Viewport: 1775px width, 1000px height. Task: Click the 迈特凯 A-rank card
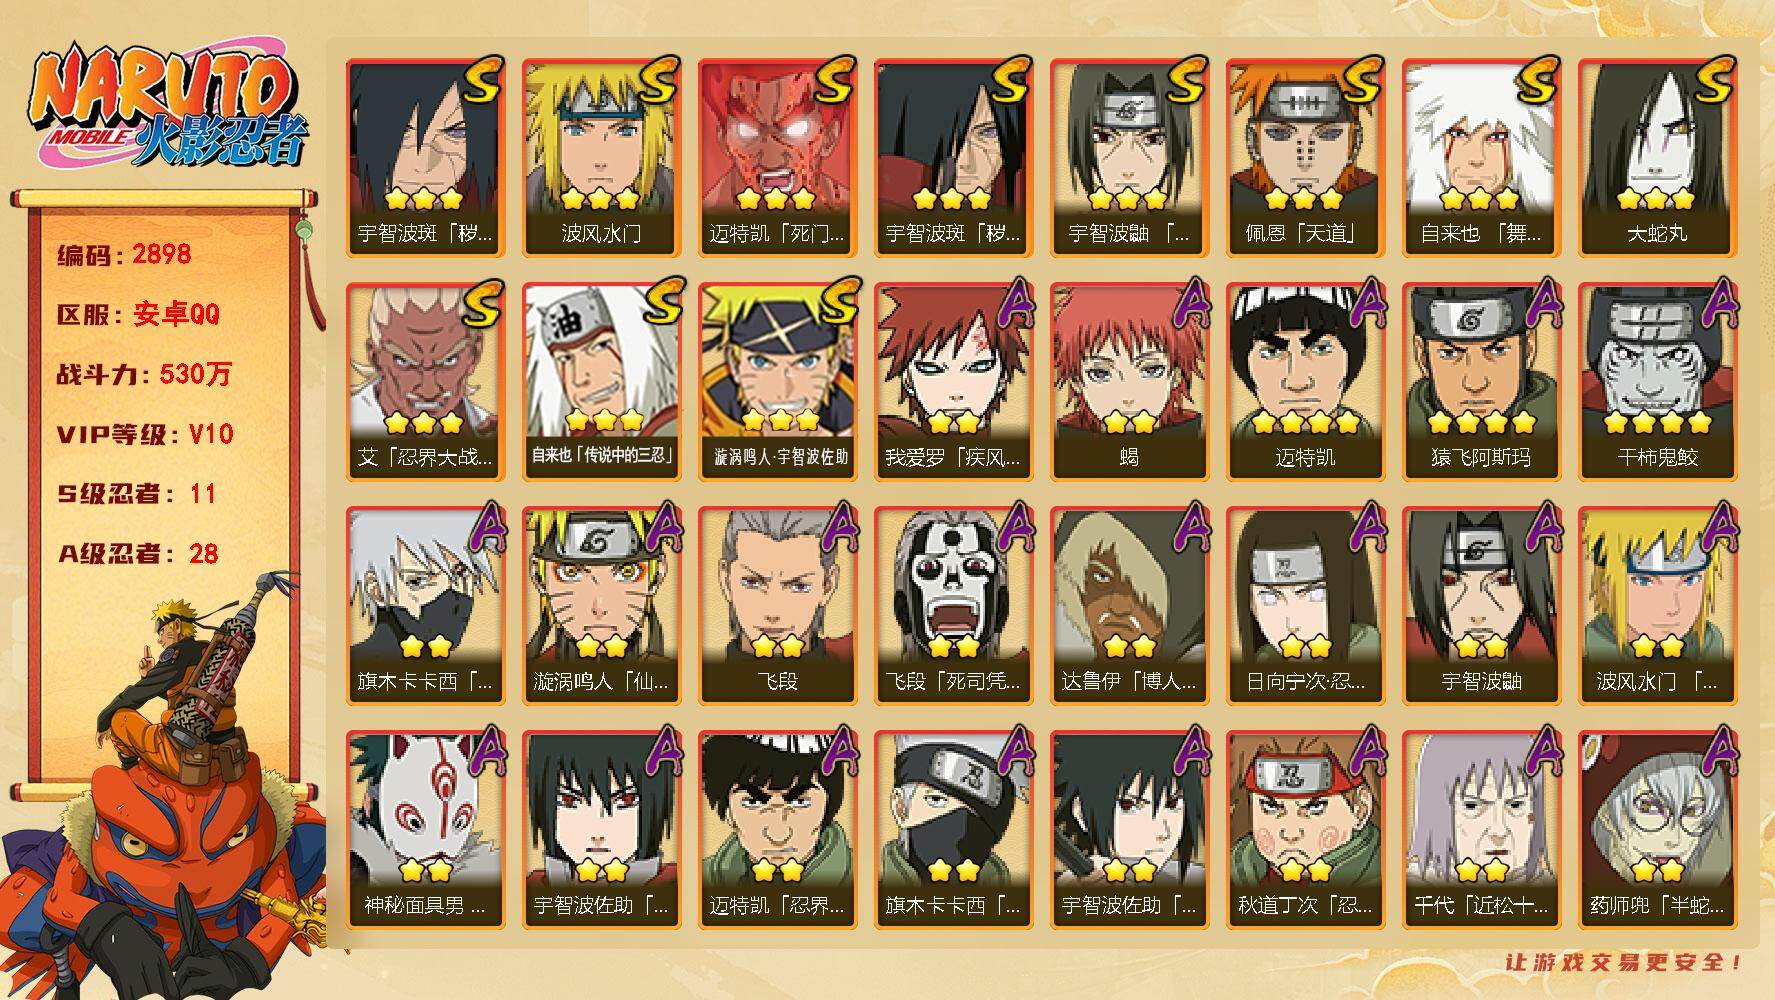(1305, 382)
